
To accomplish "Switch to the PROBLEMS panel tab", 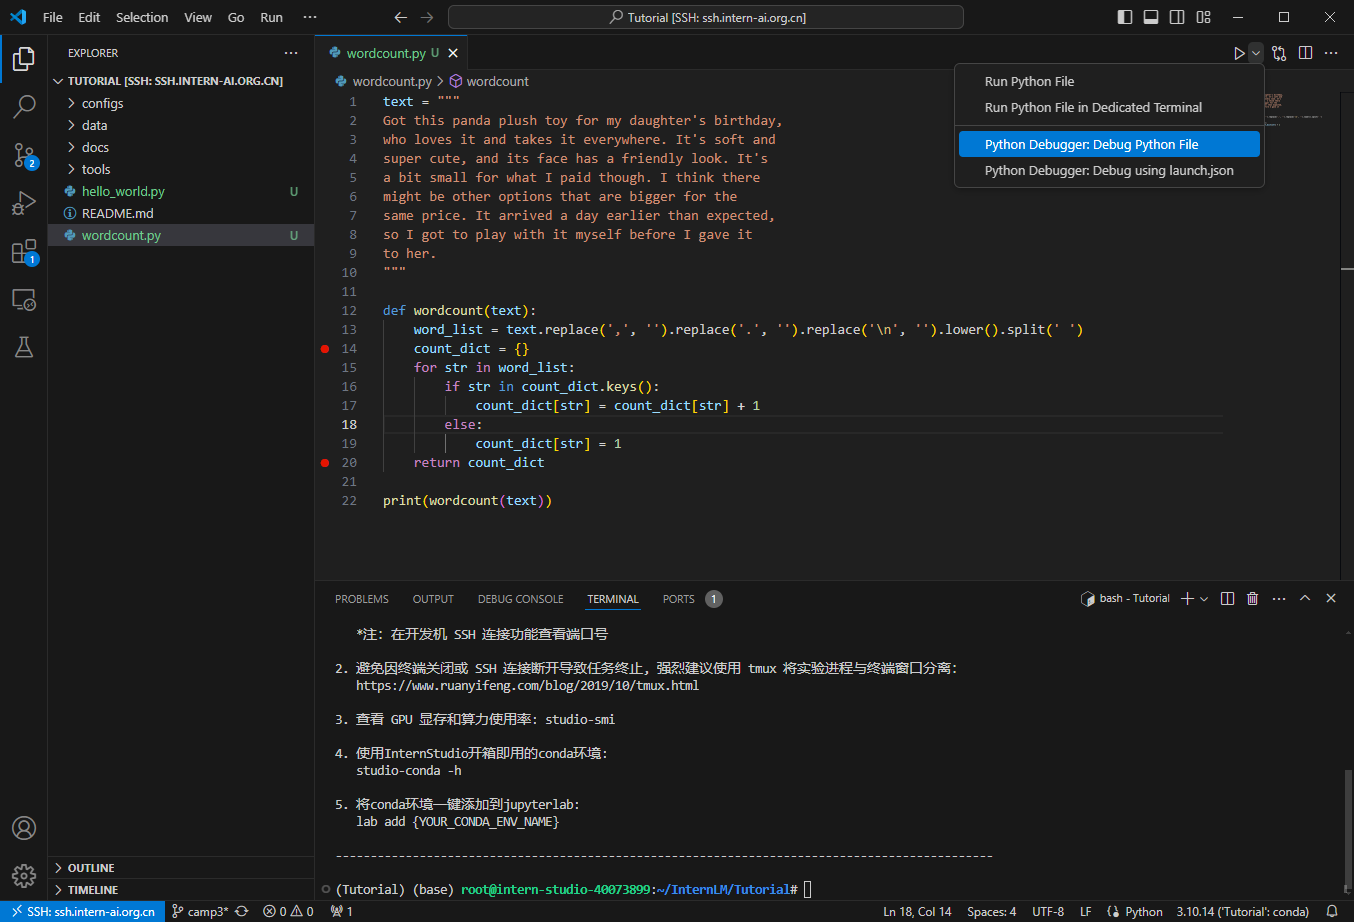I will pos(362,599).
